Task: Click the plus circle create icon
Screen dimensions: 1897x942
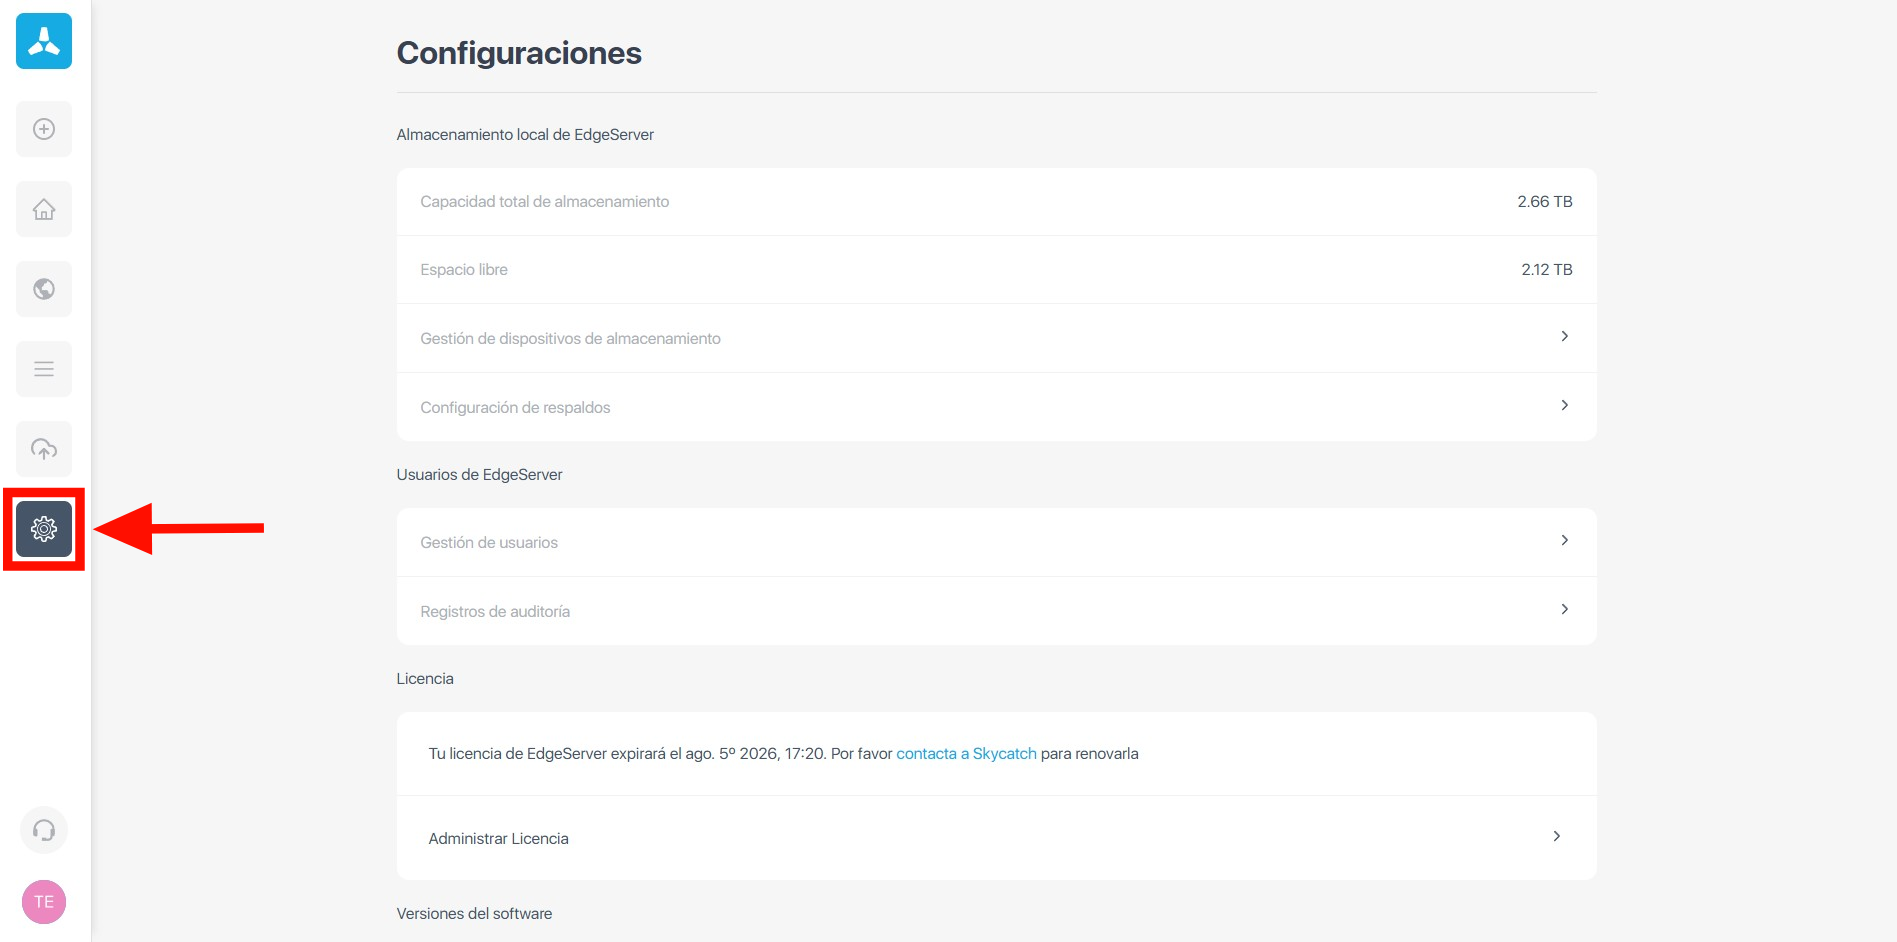Action: tap(44, 129)
